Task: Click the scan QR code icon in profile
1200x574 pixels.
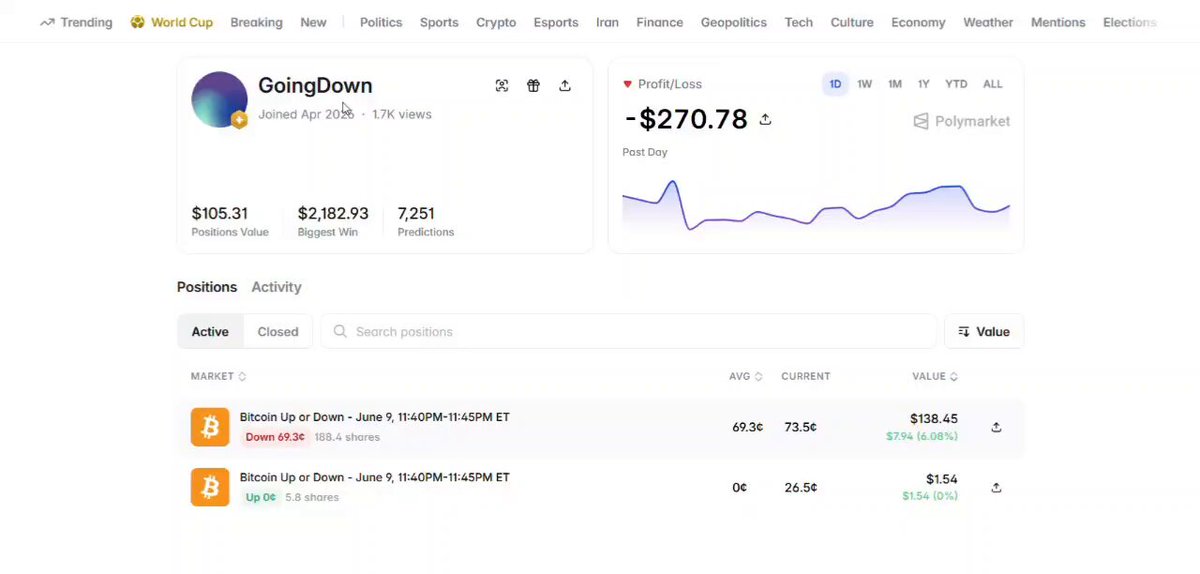Action: coord(502,86)
